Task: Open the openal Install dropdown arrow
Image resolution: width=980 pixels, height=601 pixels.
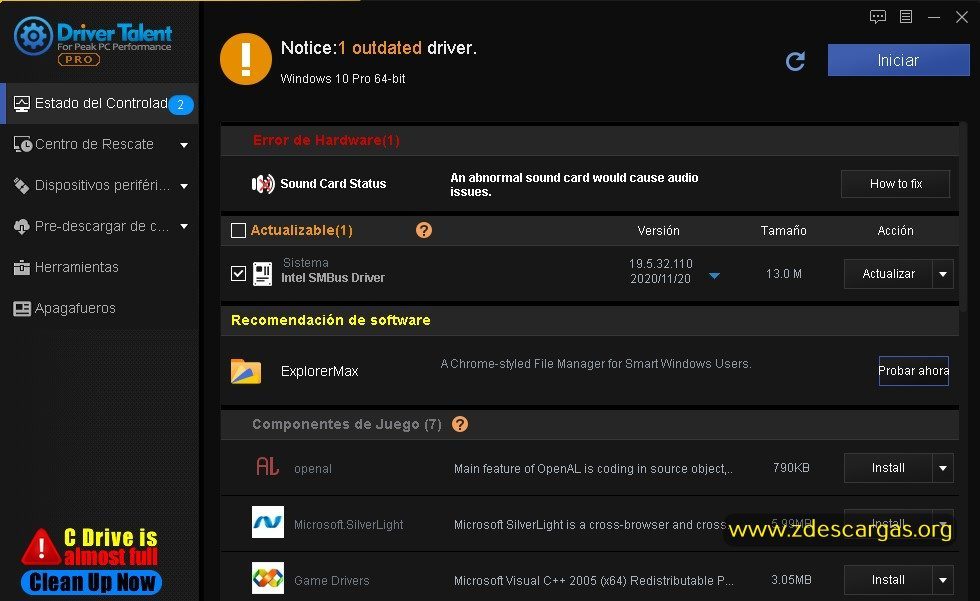Action: pos(942,468)
